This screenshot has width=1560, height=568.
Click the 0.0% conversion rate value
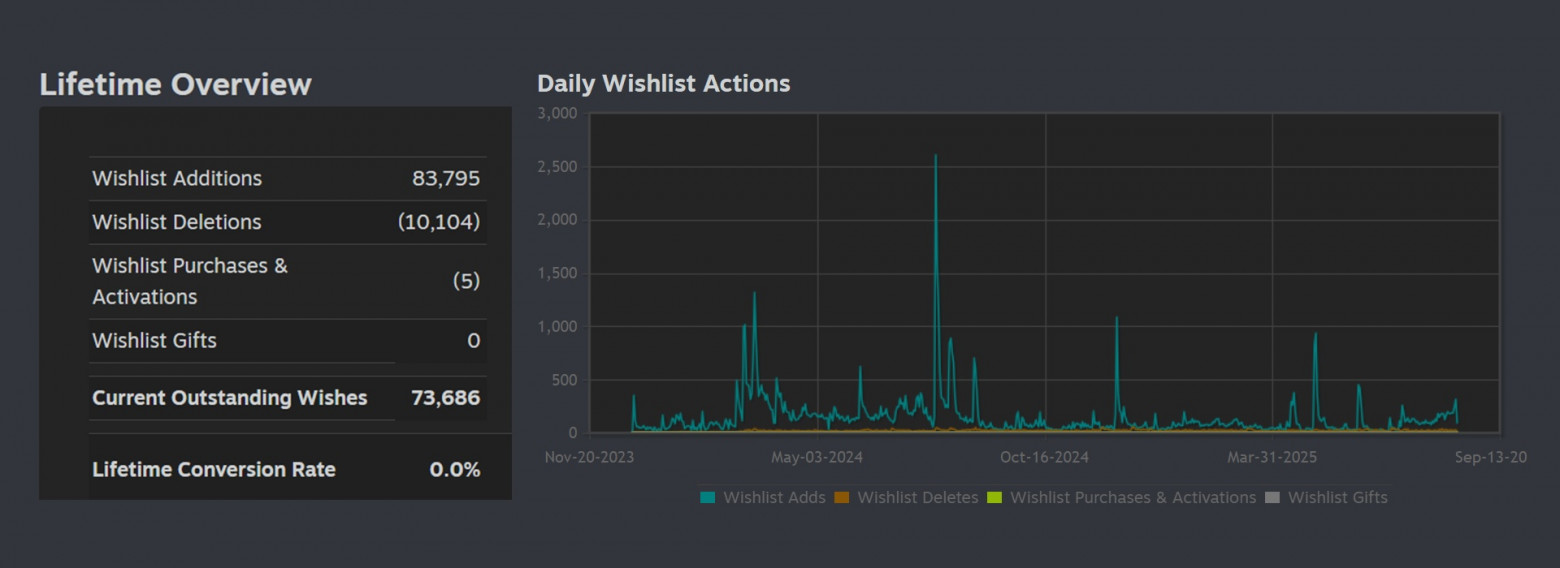[x=455, y=470]
